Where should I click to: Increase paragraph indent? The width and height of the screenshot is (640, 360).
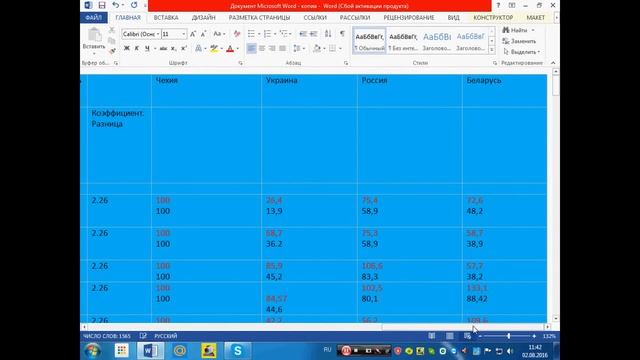(x=313, y=34)
